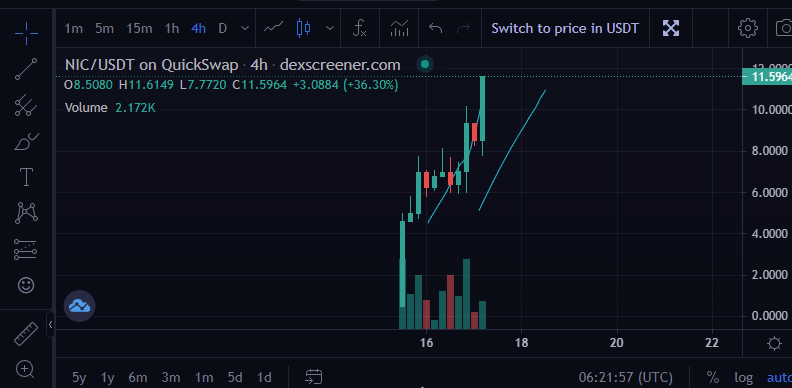Click the green market status indicator
The height and width of the screenshot is (388, 792).
coord(425,64)
